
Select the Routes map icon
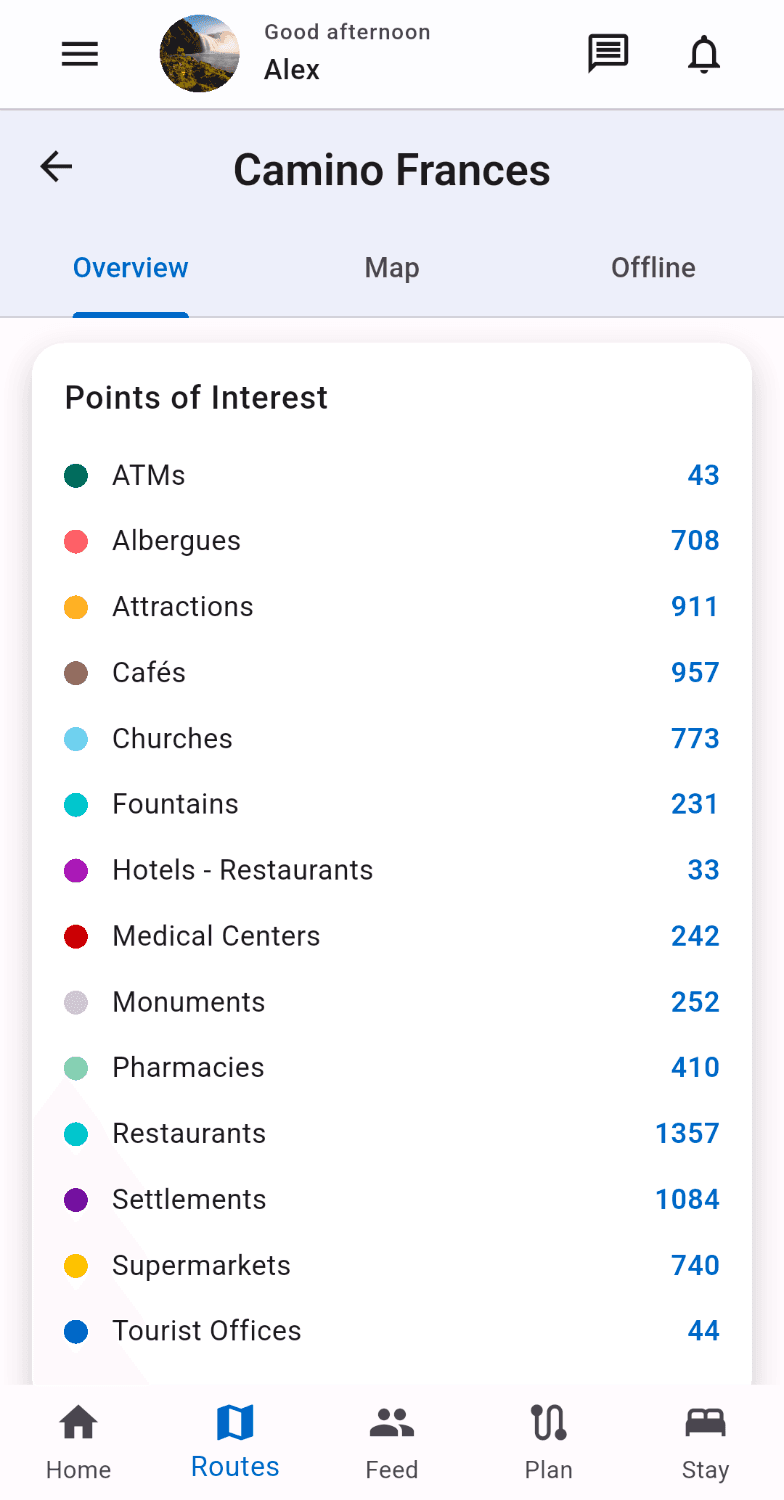pos(235,1422)
